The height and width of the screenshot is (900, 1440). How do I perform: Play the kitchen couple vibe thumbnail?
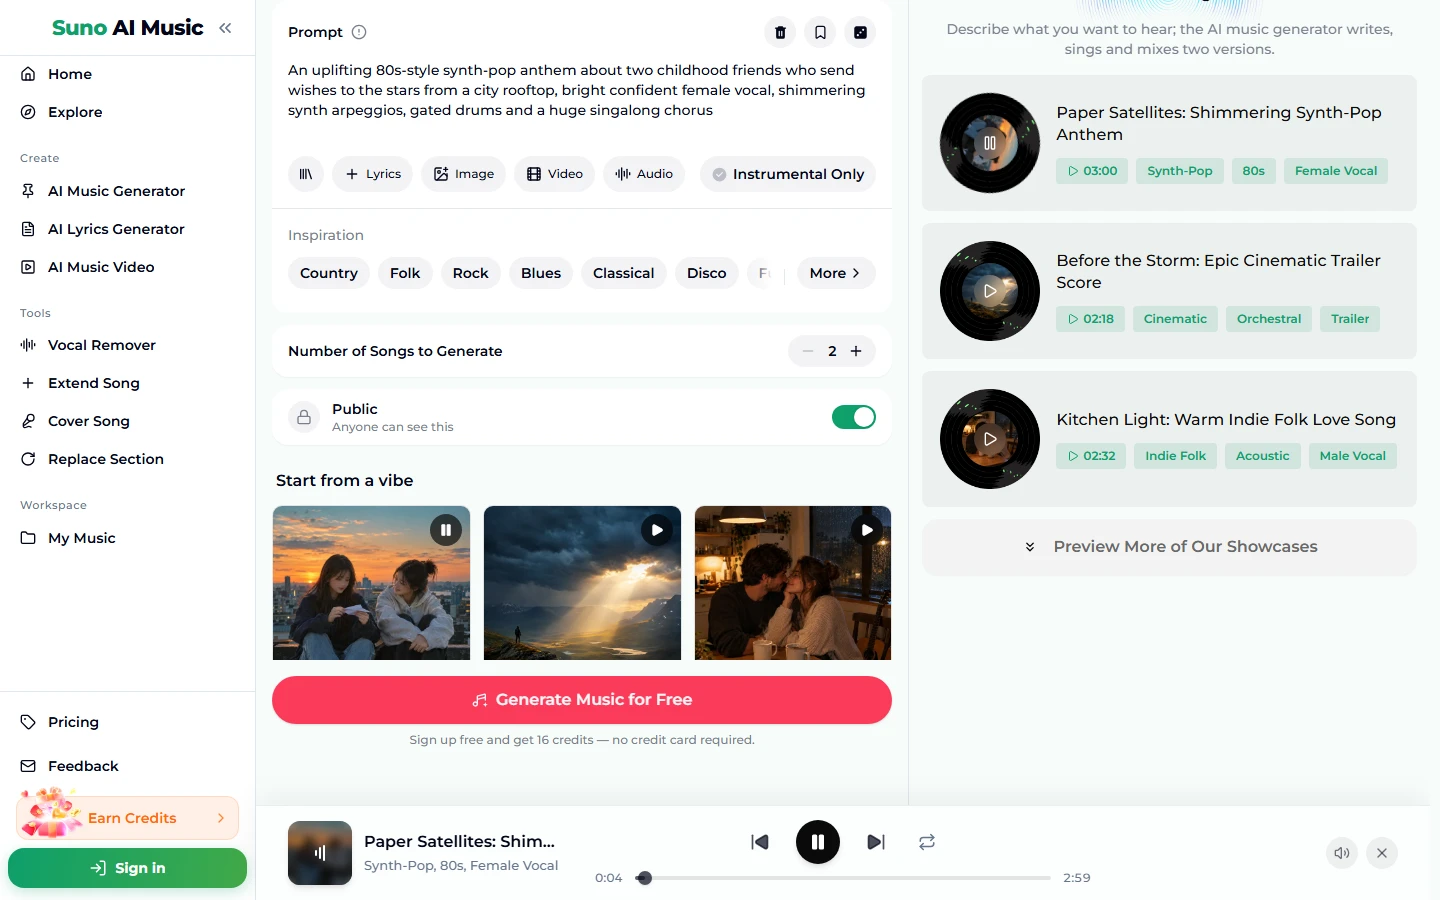[867, 530]
